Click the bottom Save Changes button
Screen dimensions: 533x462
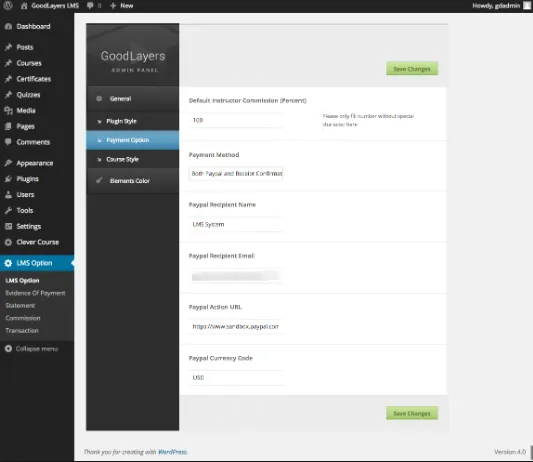pyautogui.click(x=412, y=413)
